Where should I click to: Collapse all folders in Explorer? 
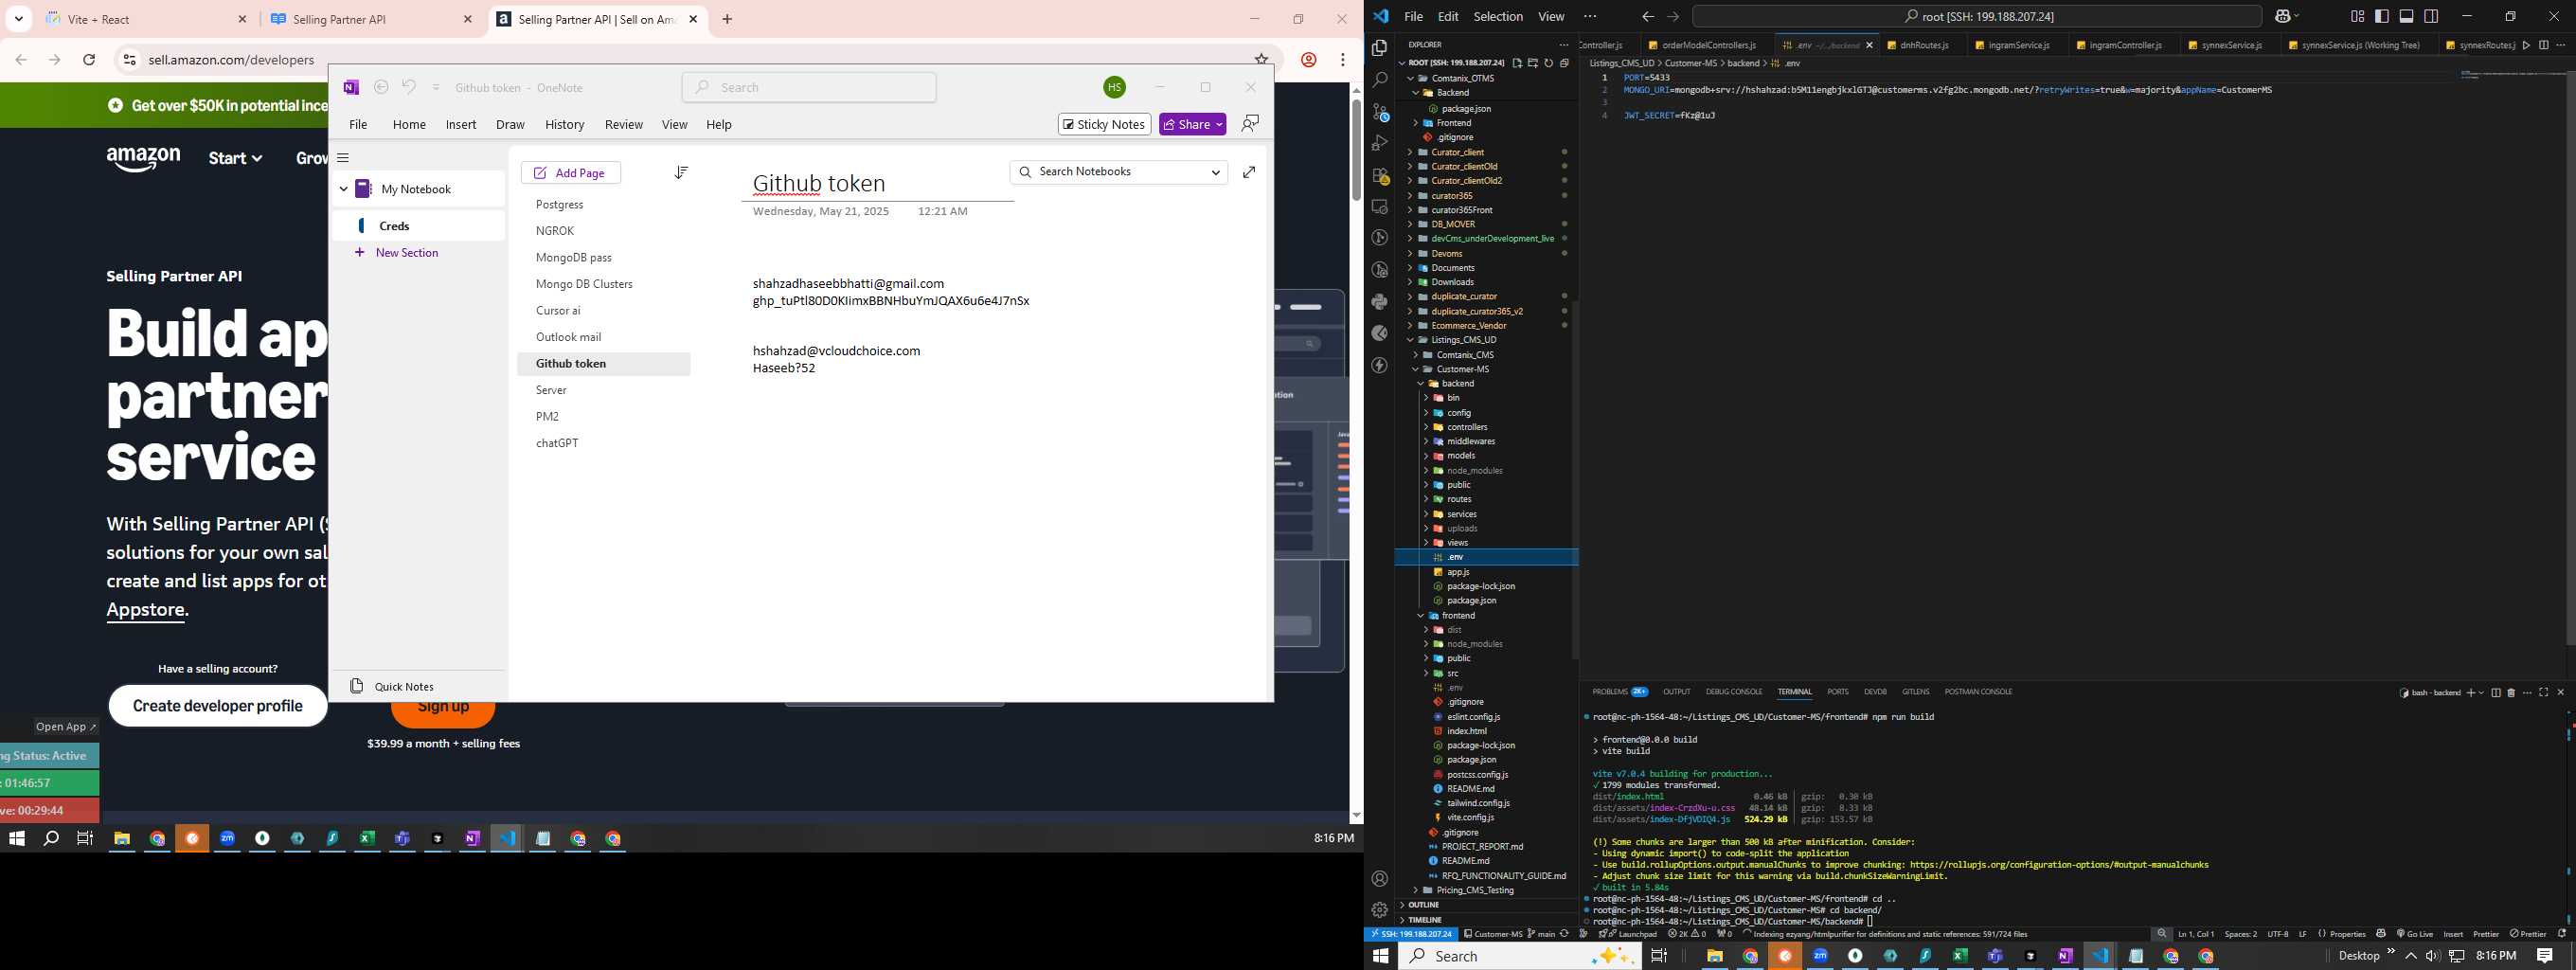click(1565, 63)
